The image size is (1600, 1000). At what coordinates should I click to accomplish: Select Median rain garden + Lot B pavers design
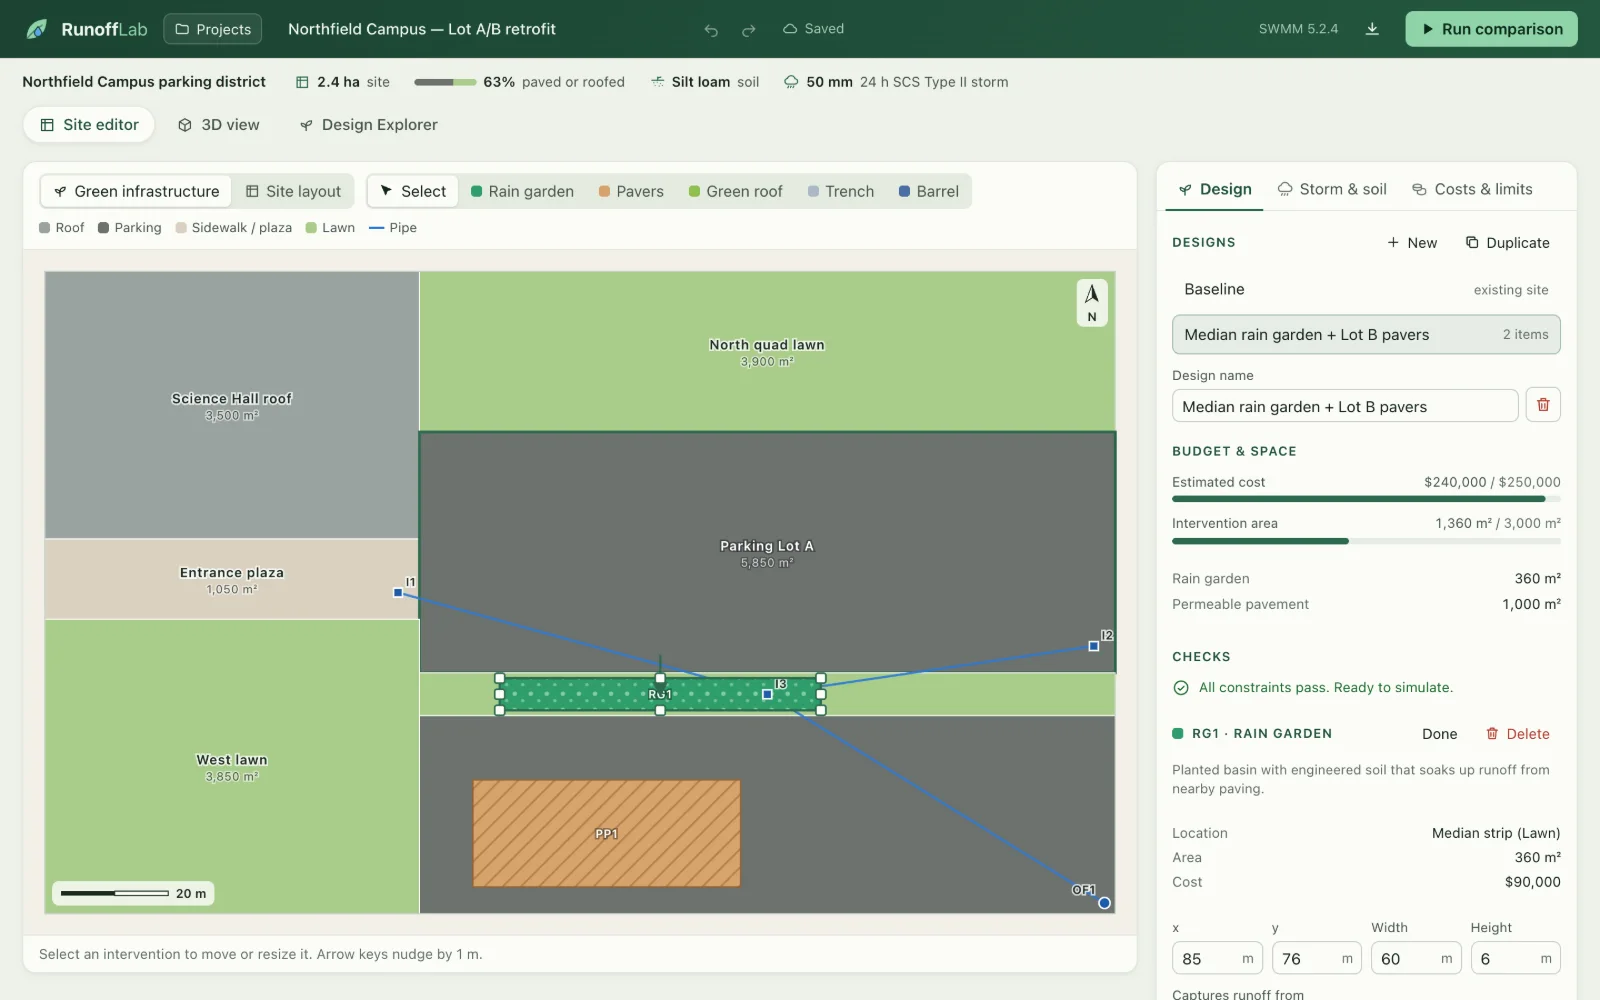click(x=1366, y=335)
